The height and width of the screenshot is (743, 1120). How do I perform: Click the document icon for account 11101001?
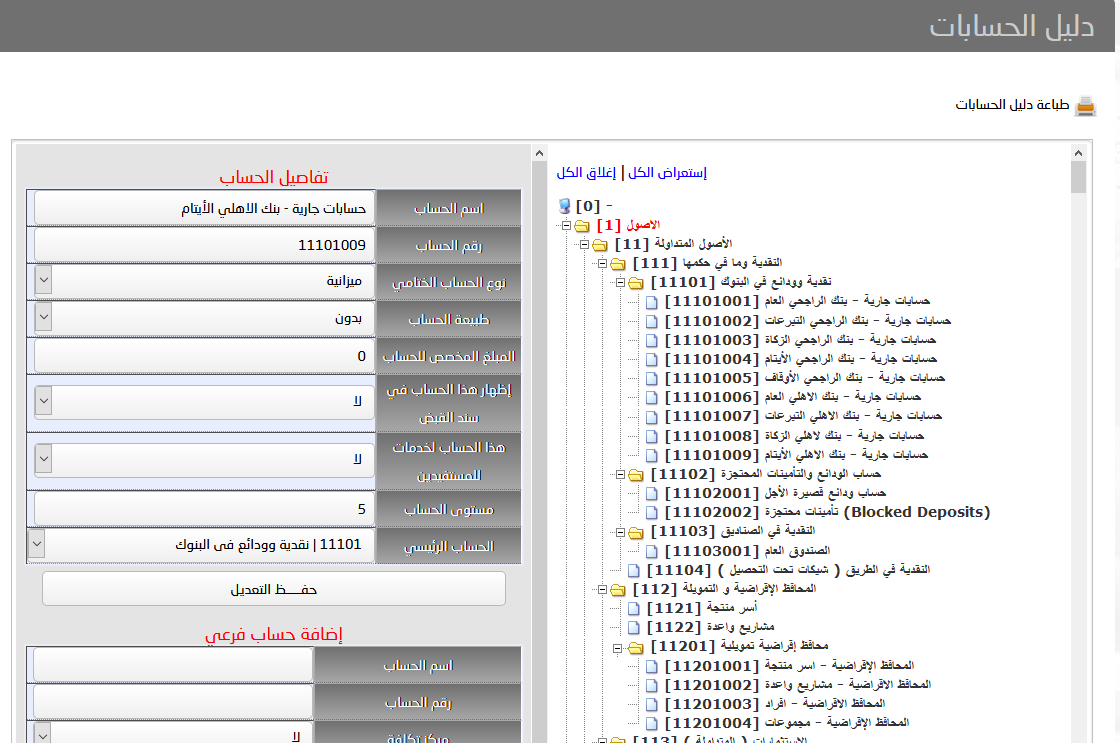[652, 302]
